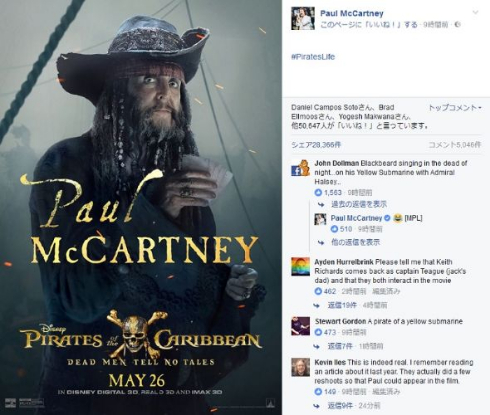Expand 過去の返信を表示 previous replies
Screen dimensions: 490x415
(359, 204)
